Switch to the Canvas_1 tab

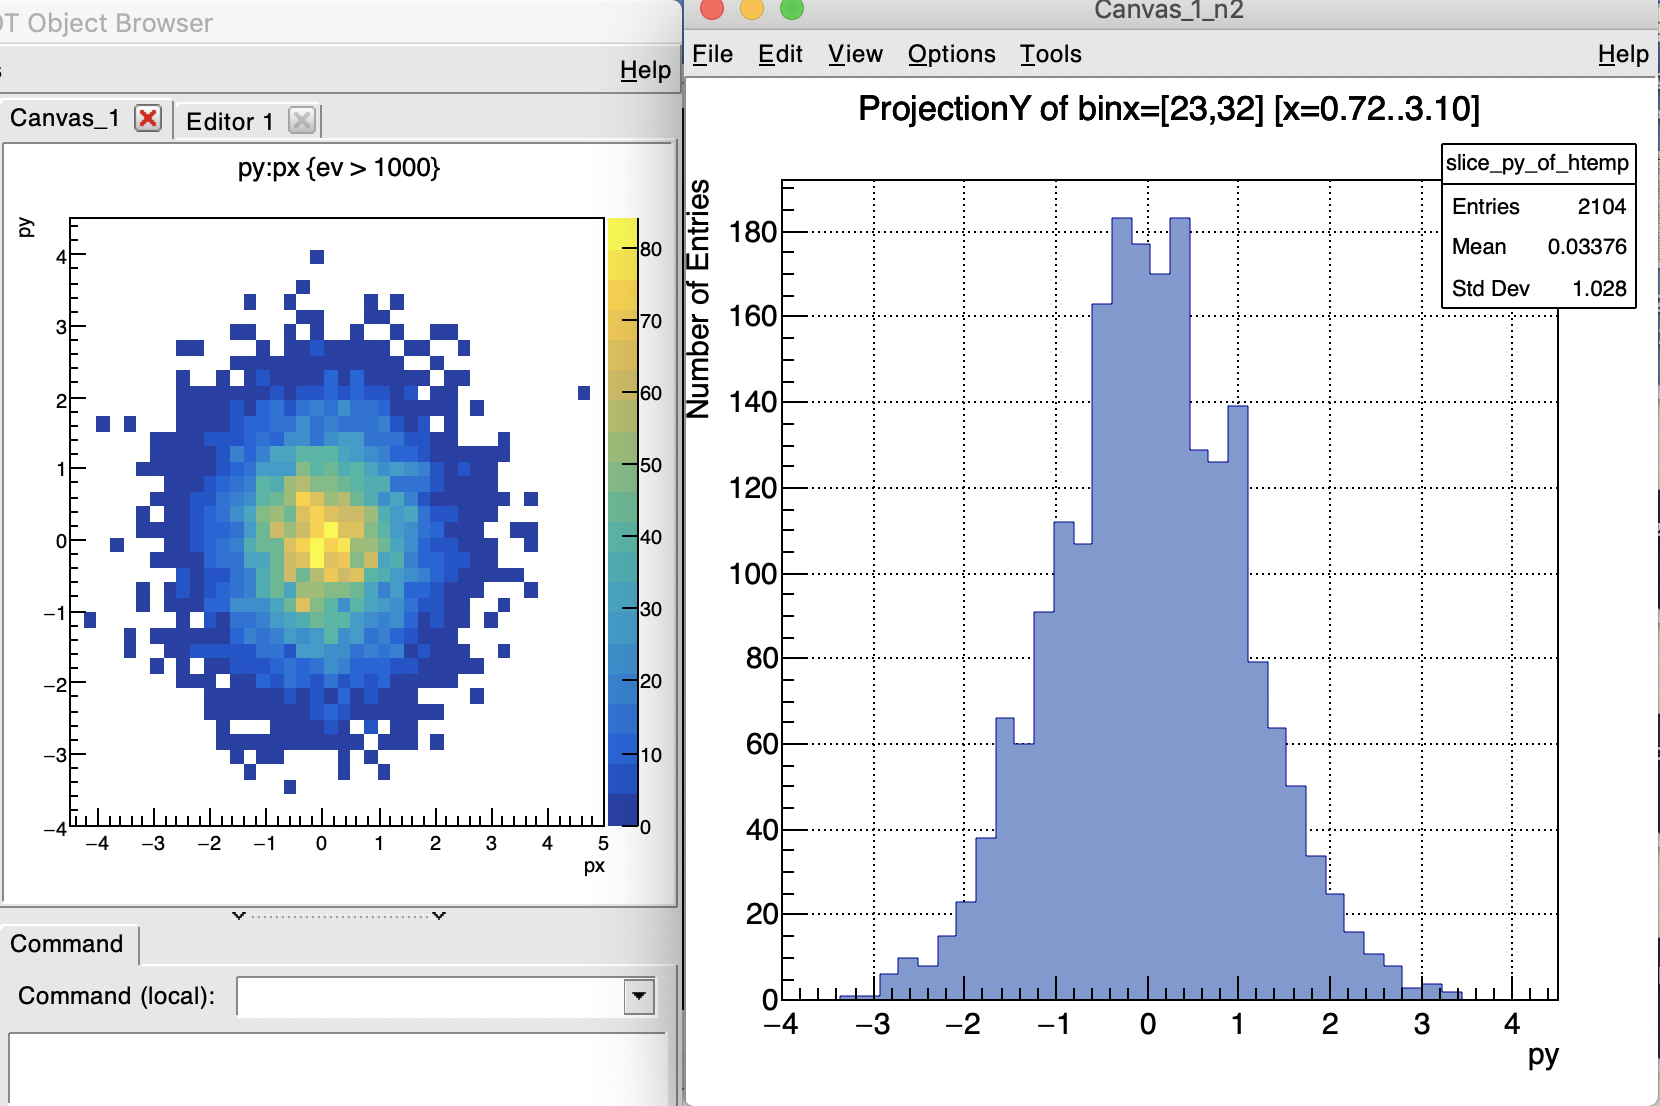(x=65, y=118)
